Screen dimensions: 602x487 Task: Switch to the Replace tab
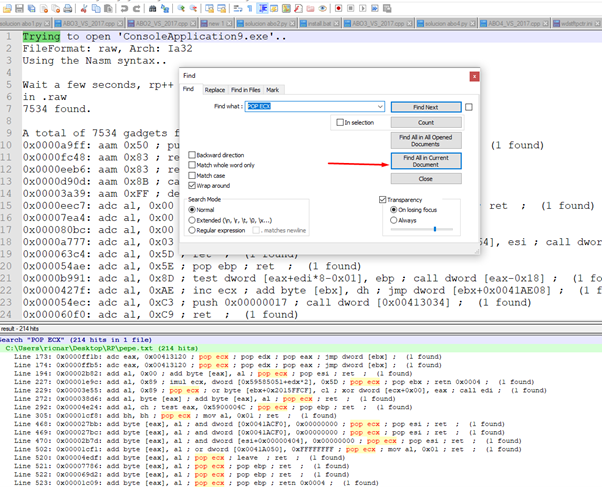215,90
